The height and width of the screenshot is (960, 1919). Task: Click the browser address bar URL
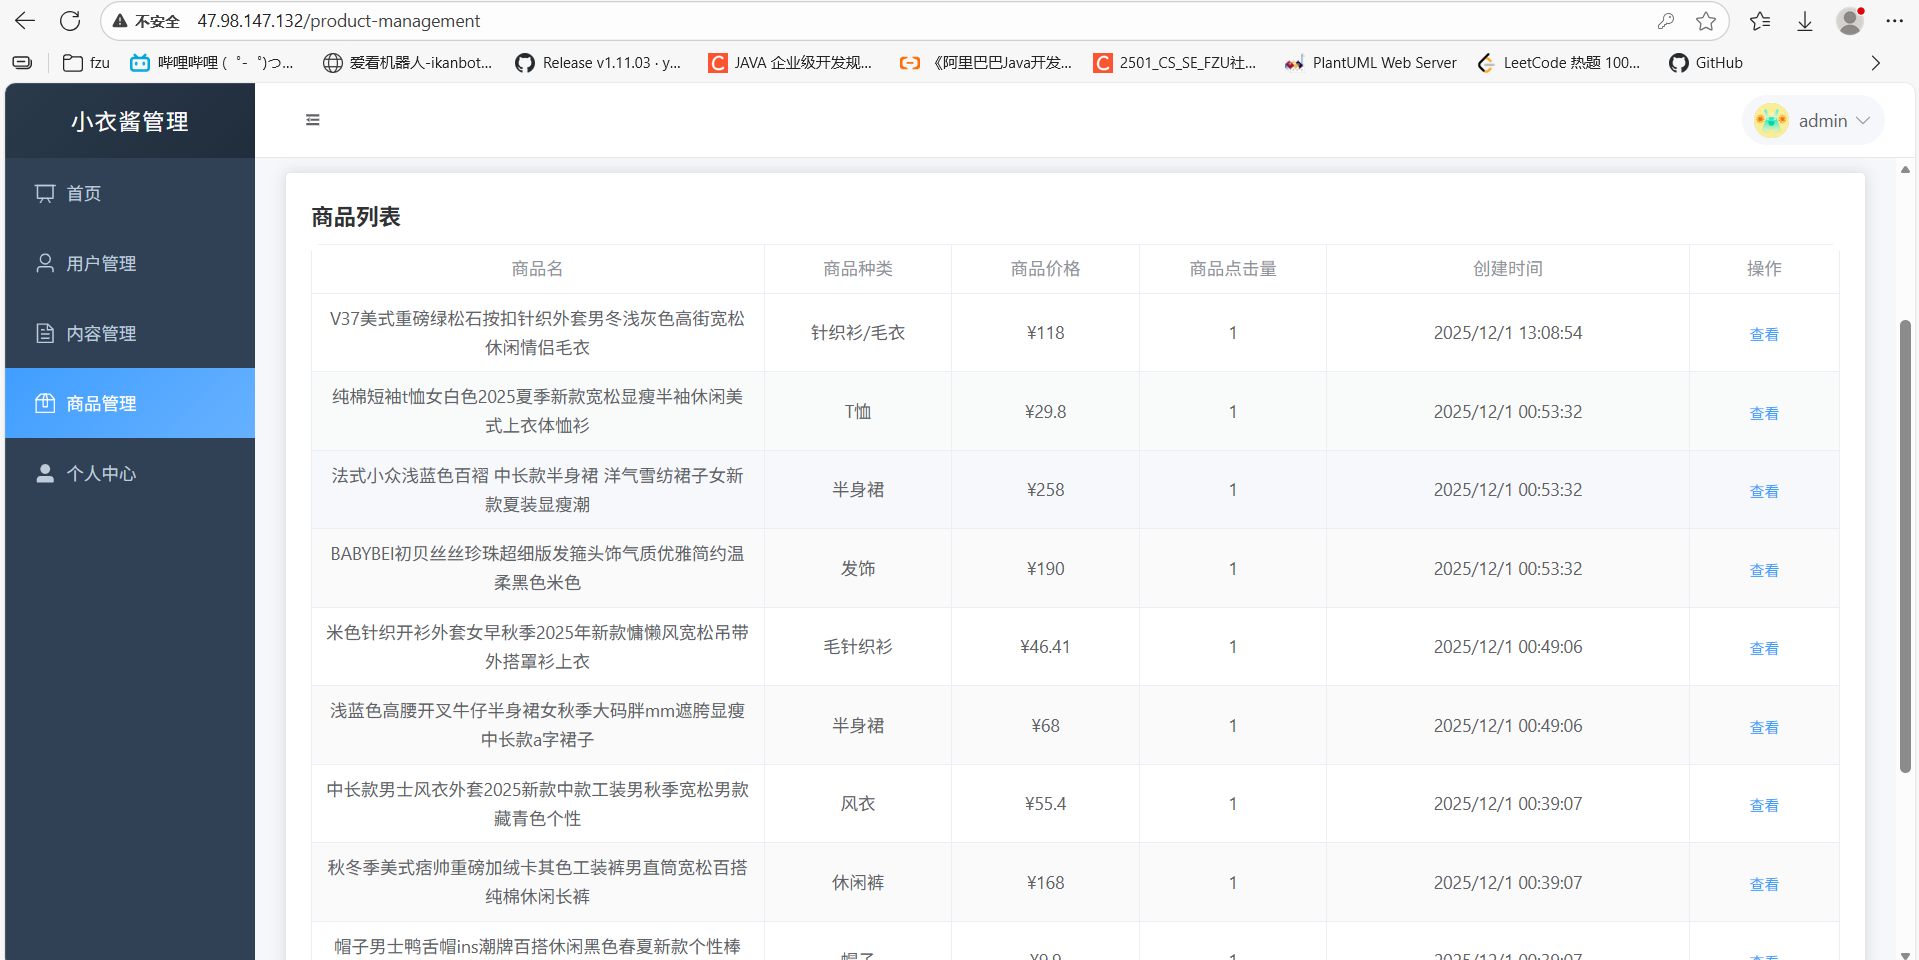tap(338, 21)
